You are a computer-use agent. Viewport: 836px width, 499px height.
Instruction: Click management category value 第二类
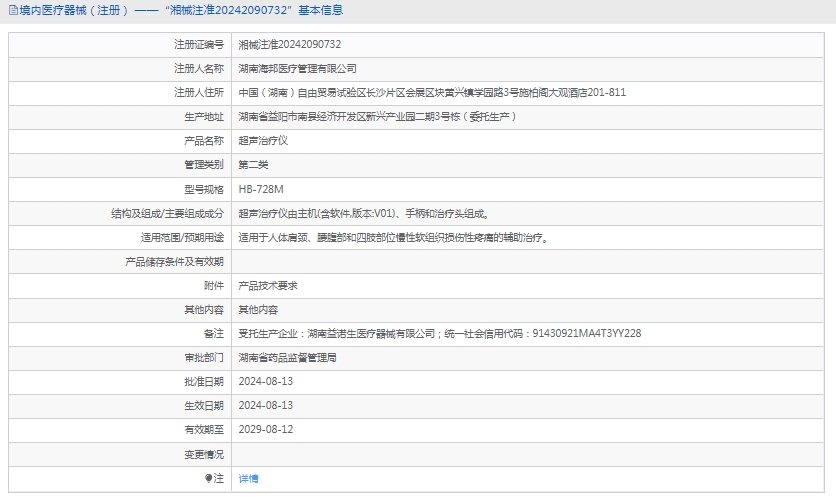coord(253,165)
